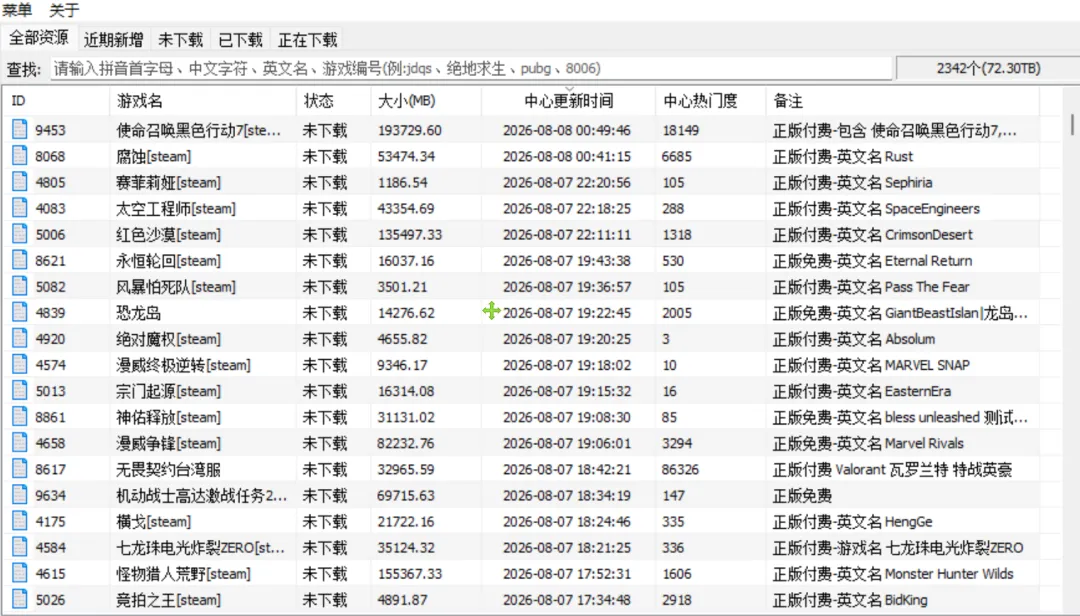Switch to the 全部资源 tab
1080x616 pixels.
(39, 38)
